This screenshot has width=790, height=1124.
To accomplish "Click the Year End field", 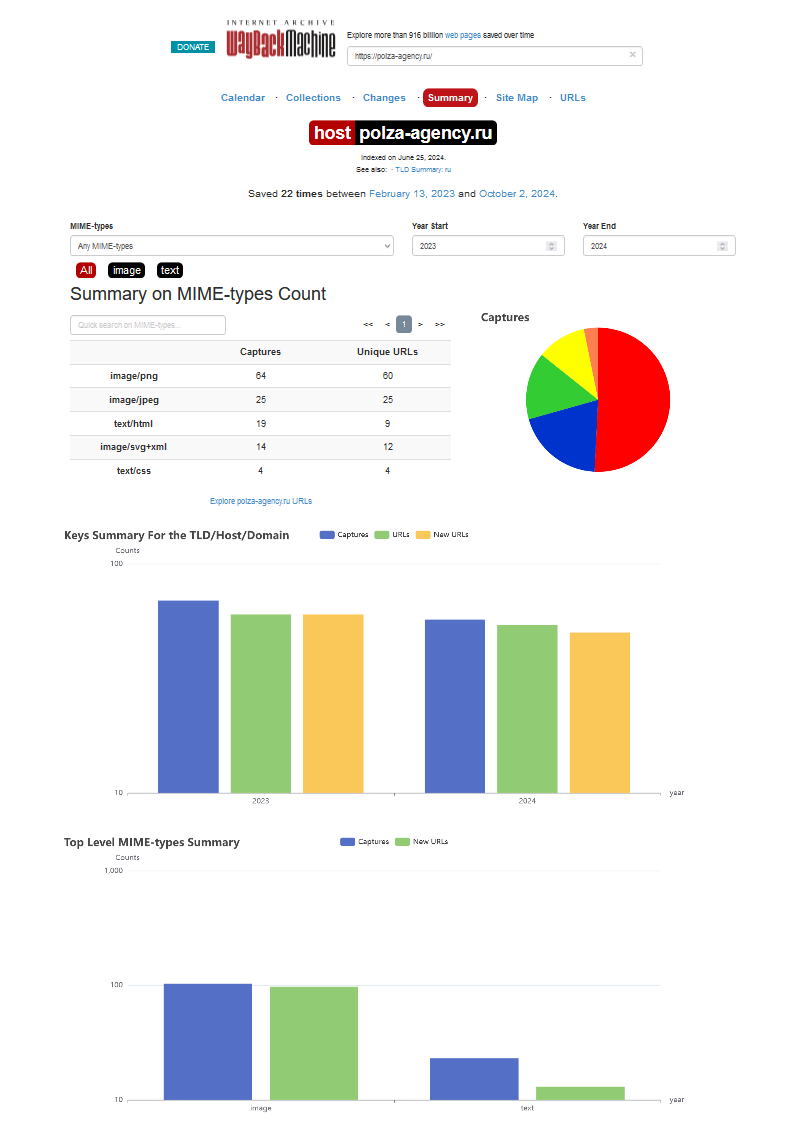I will click(659, 246).
